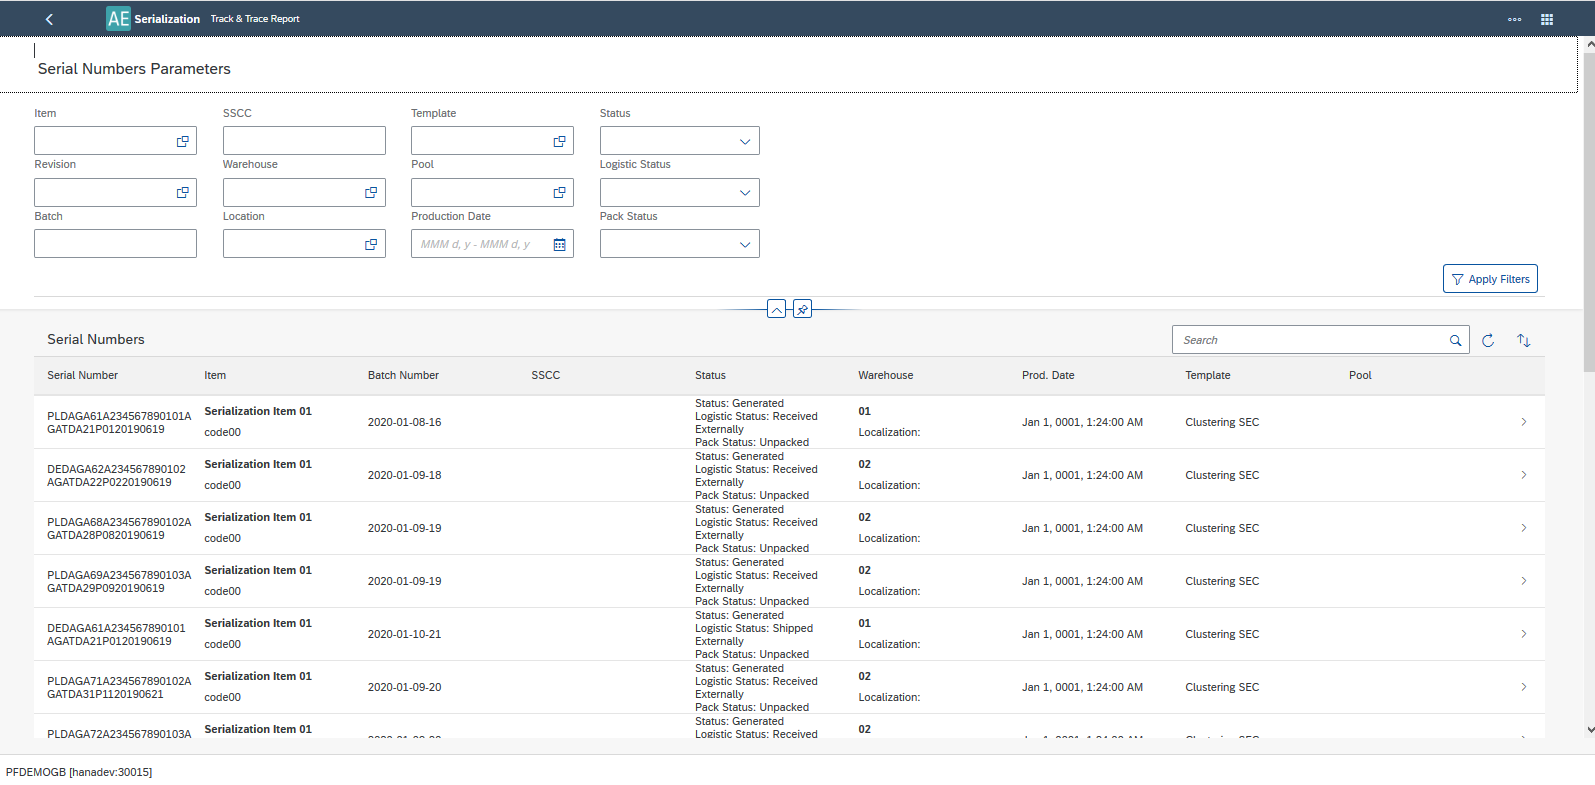The height and width of the screenshot is (785, 1595).
Task: Pin the filter header panel
Action: click(x=802, y=309)
